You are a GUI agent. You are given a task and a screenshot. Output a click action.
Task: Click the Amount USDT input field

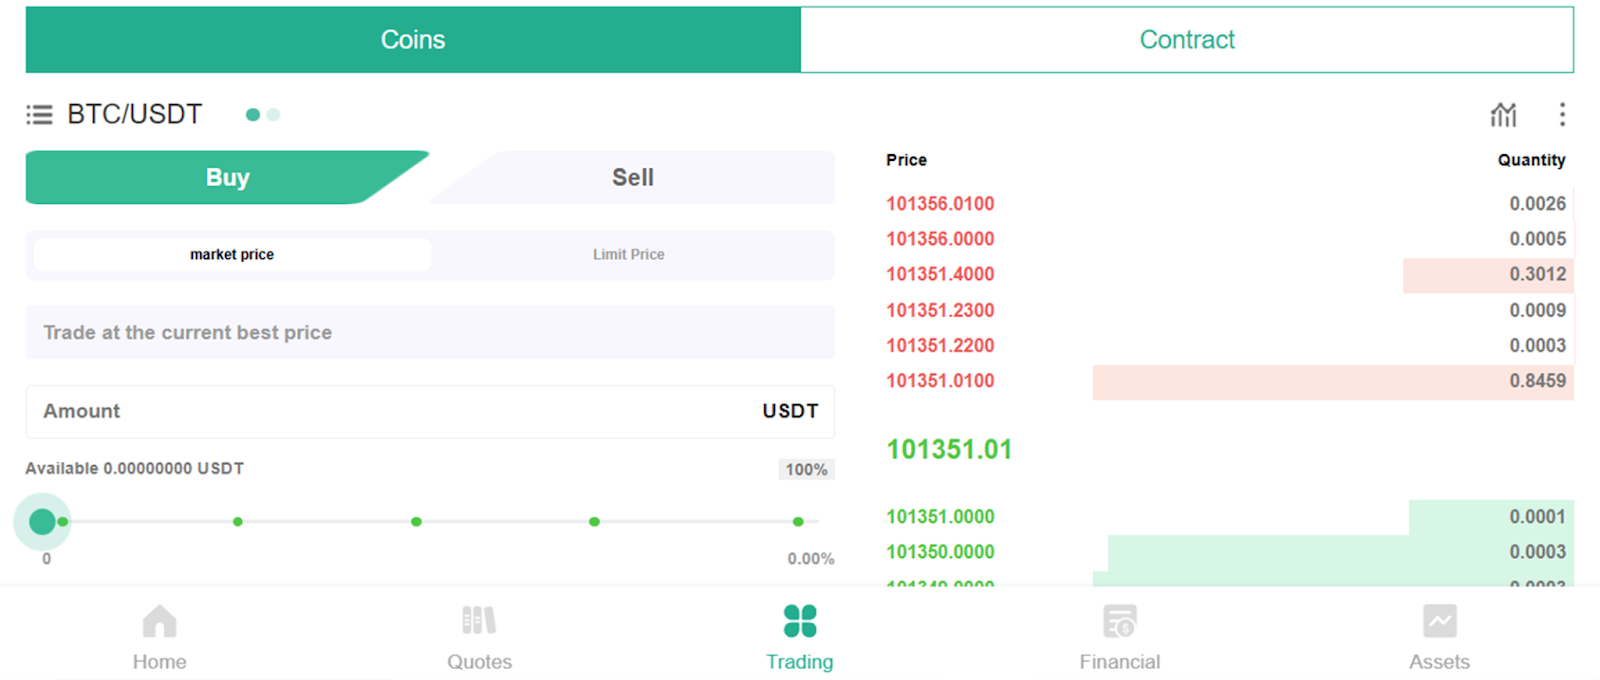click(x=400, y=412)
